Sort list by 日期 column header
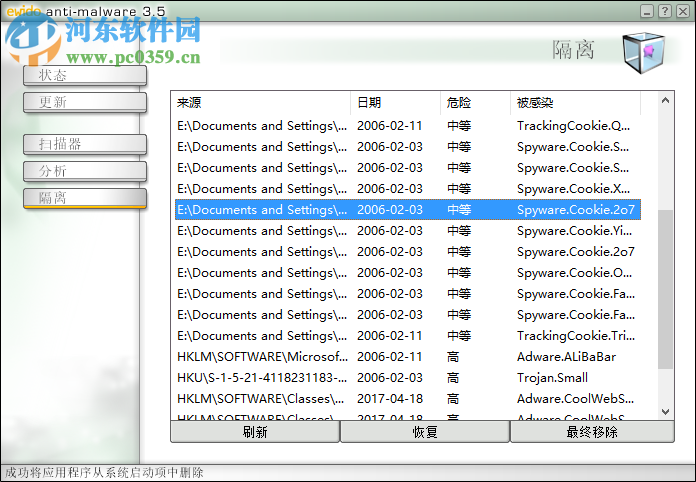Image resolution: width=696 pixels, height=482 pixels. 395,103
